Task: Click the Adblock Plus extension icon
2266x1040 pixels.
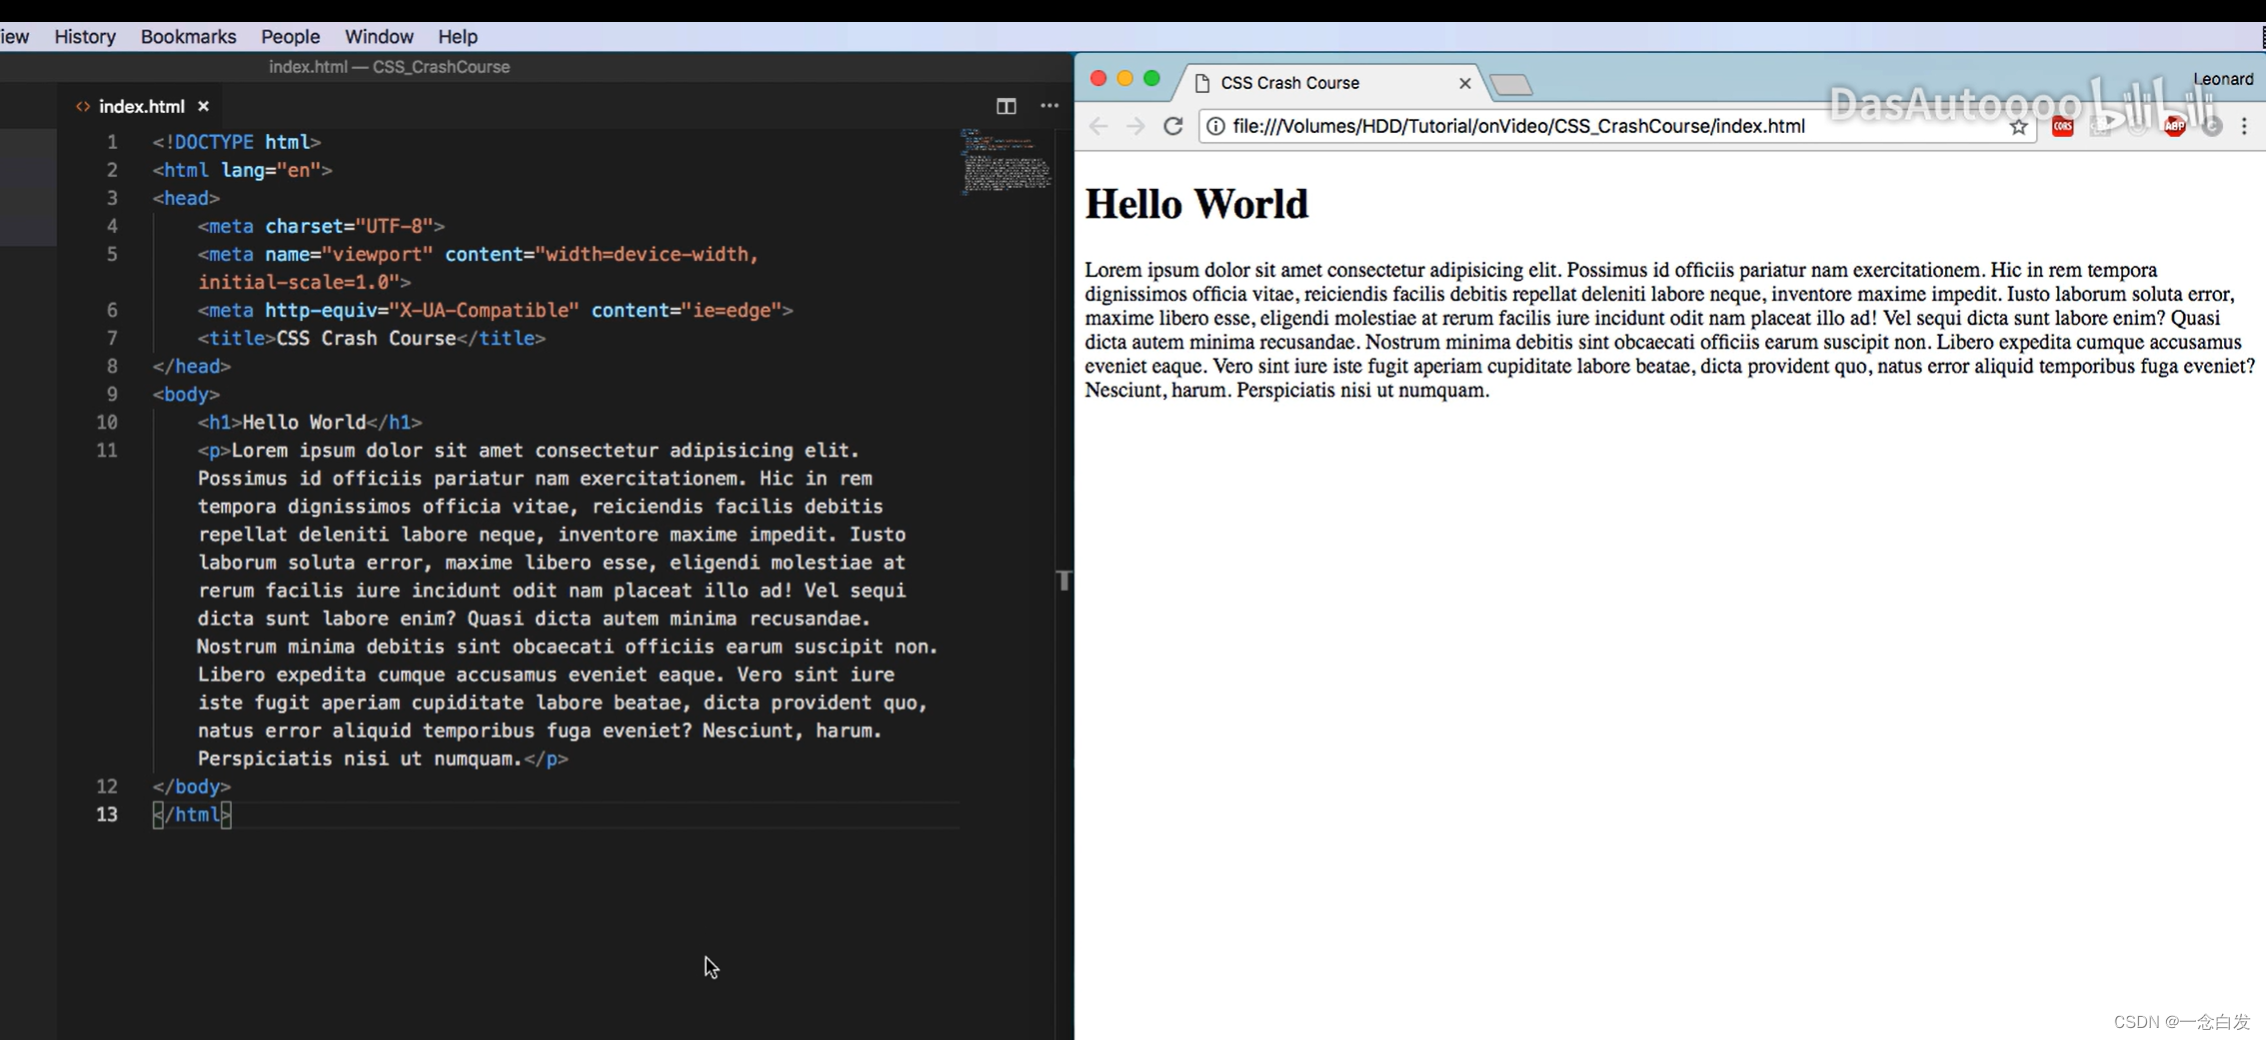Action: [2175, 126]
